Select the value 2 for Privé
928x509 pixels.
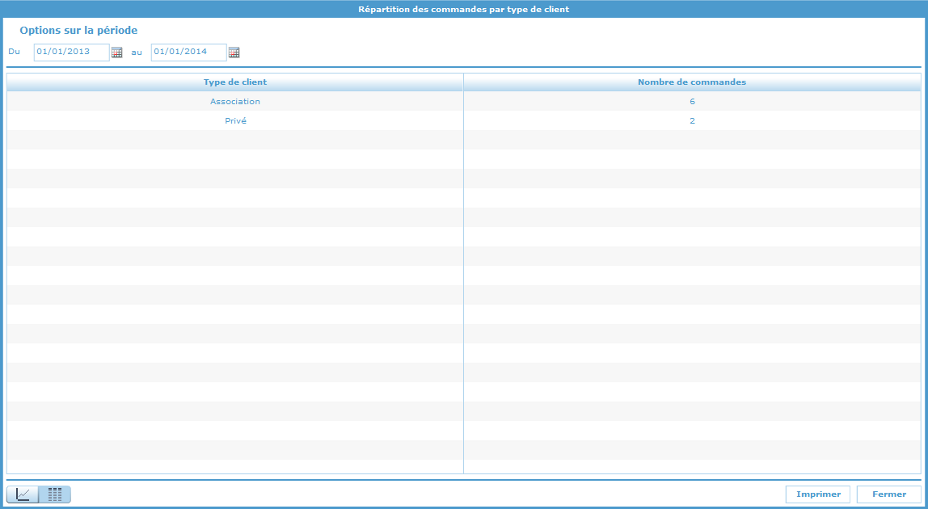[x=692, y=121]
